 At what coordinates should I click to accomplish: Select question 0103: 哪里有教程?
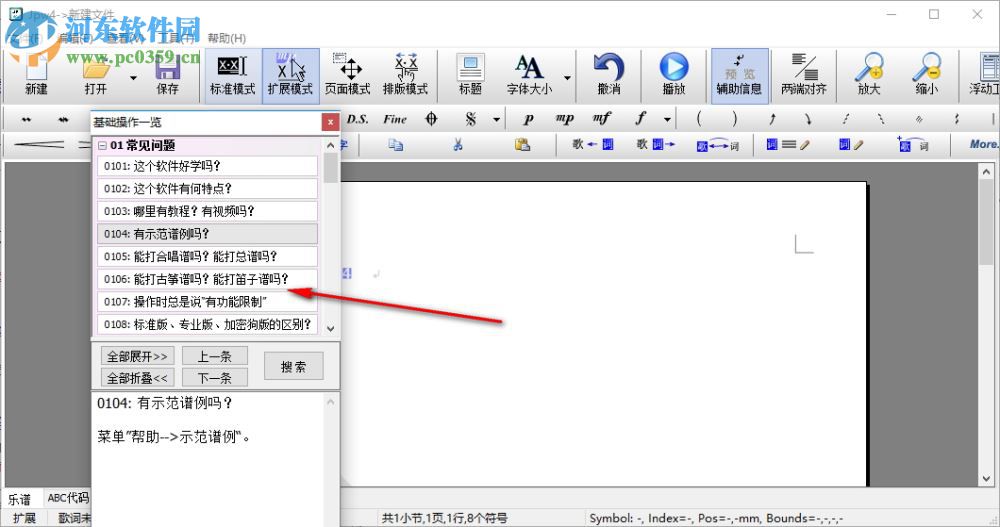coord(207,211)
